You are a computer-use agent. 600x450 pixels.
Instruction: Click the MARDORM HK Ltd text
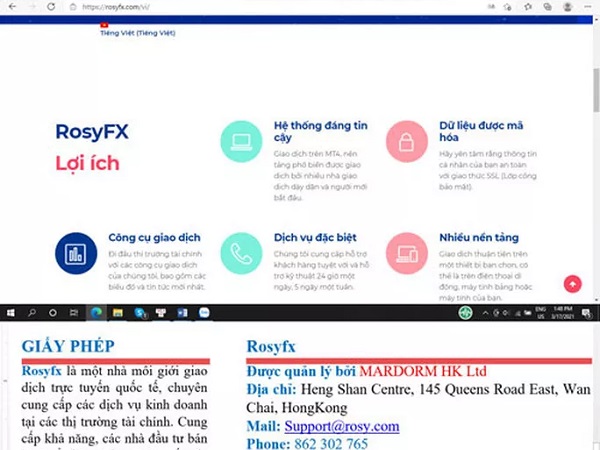click(x=423, y=371)
